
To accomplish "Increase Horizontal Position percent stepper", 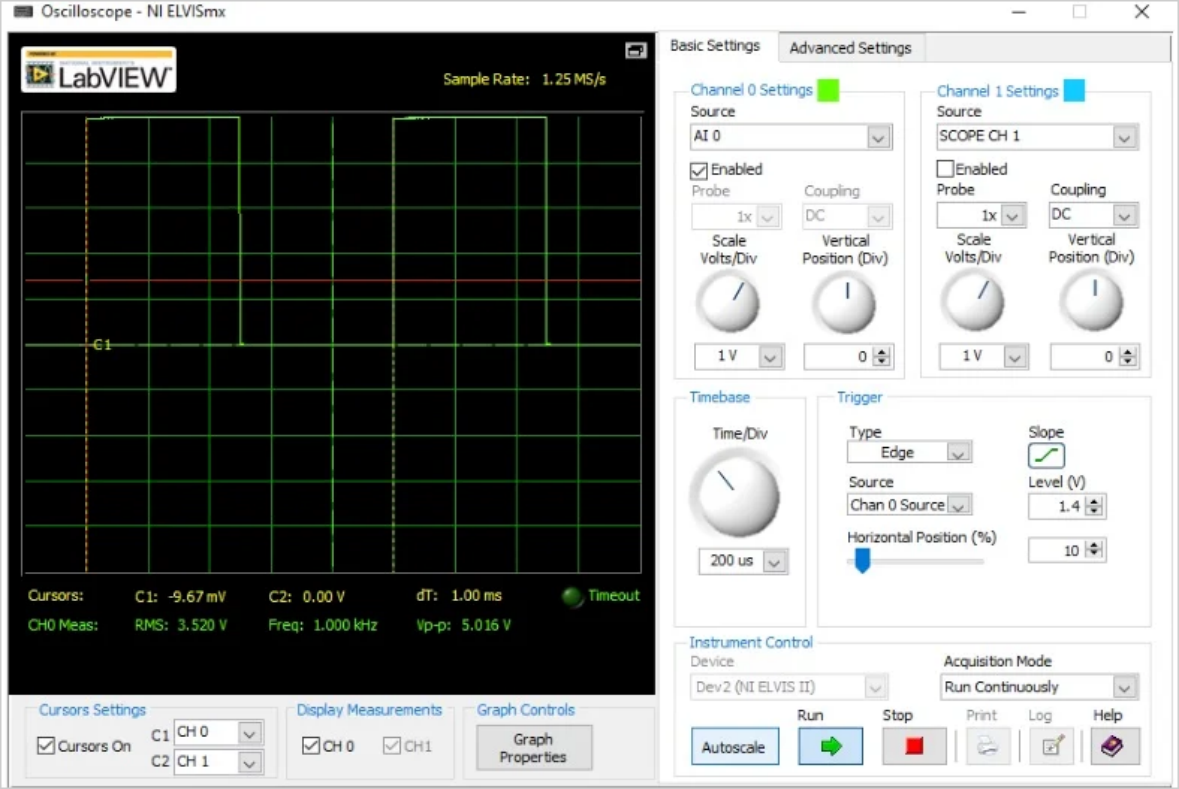I will coord(1095,545).
